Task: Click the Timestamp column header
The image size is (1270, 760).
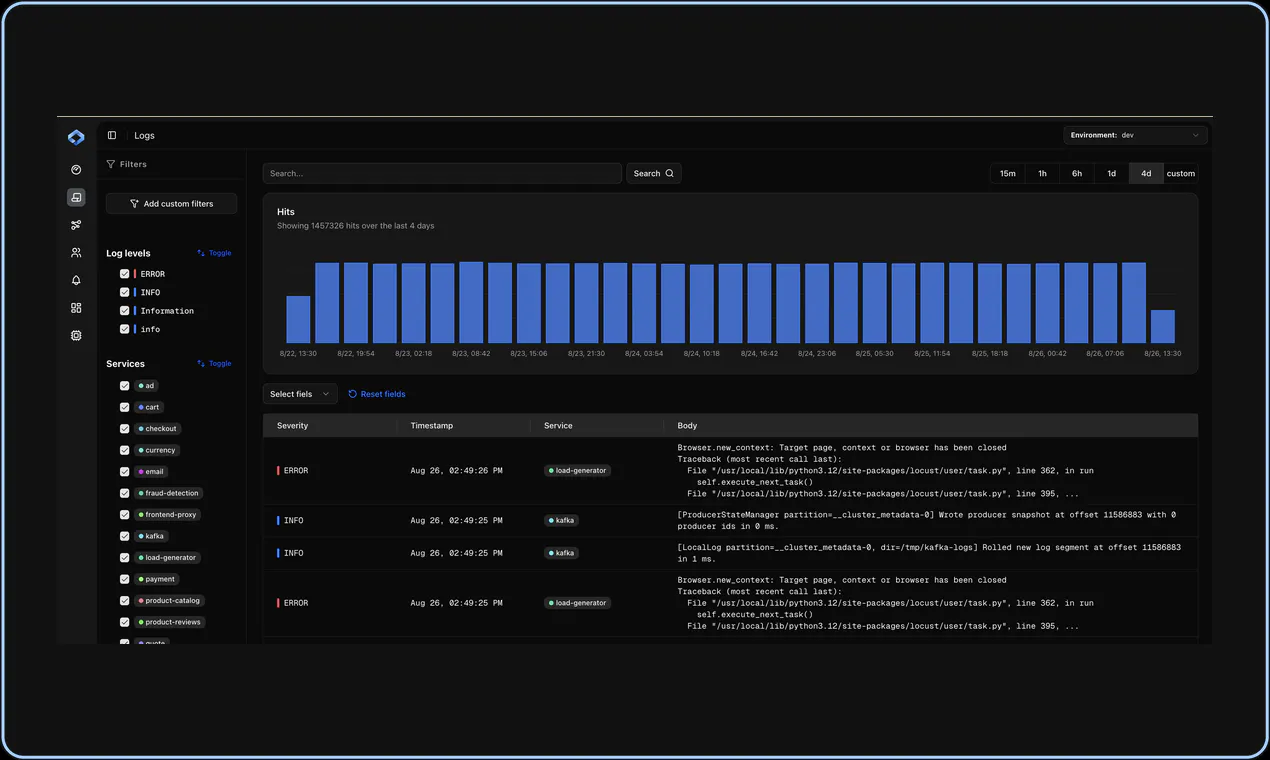Action: point(432,426)
